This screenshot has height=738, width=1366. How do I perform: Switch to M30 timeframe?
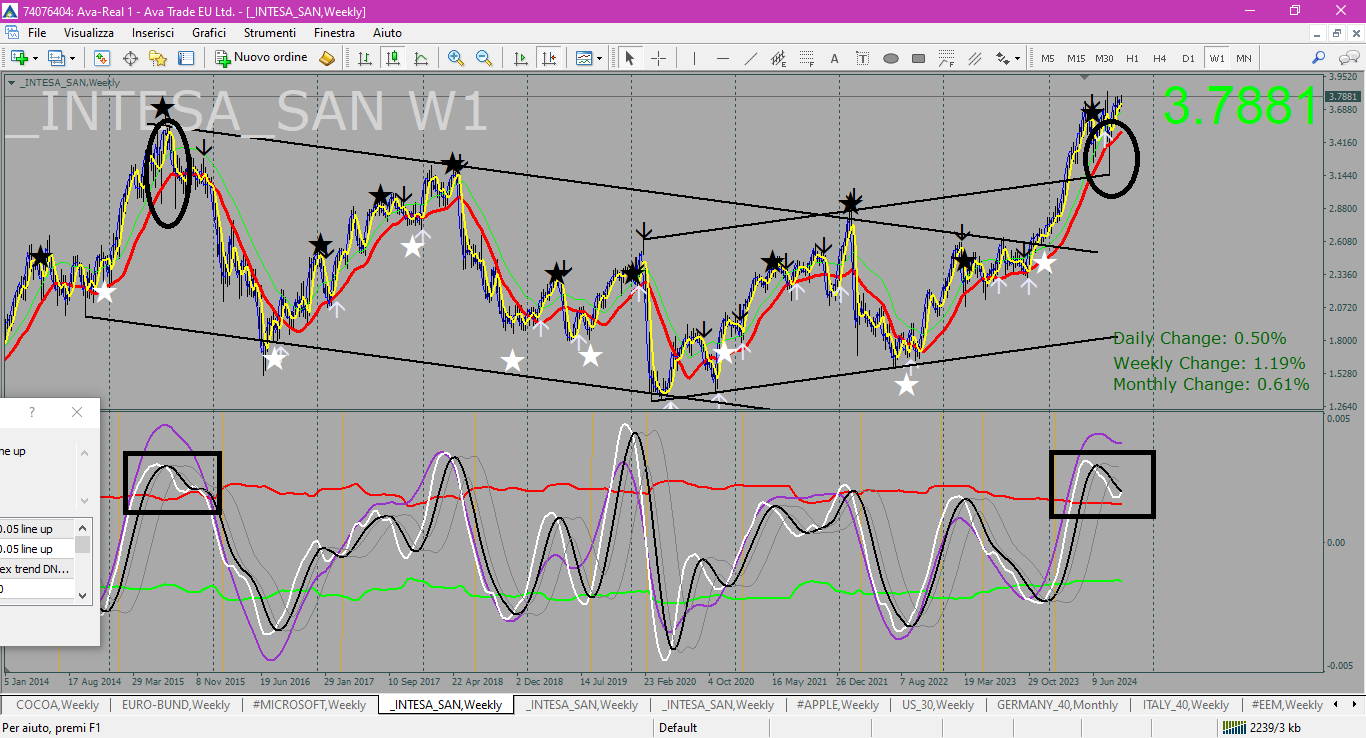(1104, 58)
